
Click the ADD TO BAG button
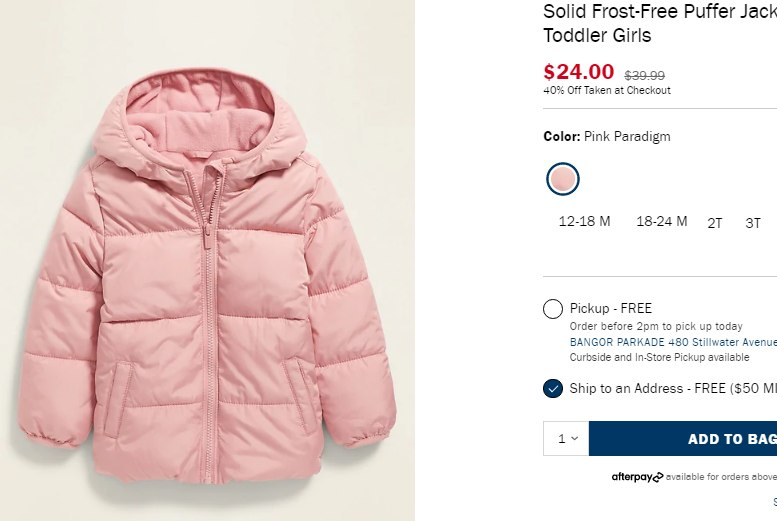(690, 438)
